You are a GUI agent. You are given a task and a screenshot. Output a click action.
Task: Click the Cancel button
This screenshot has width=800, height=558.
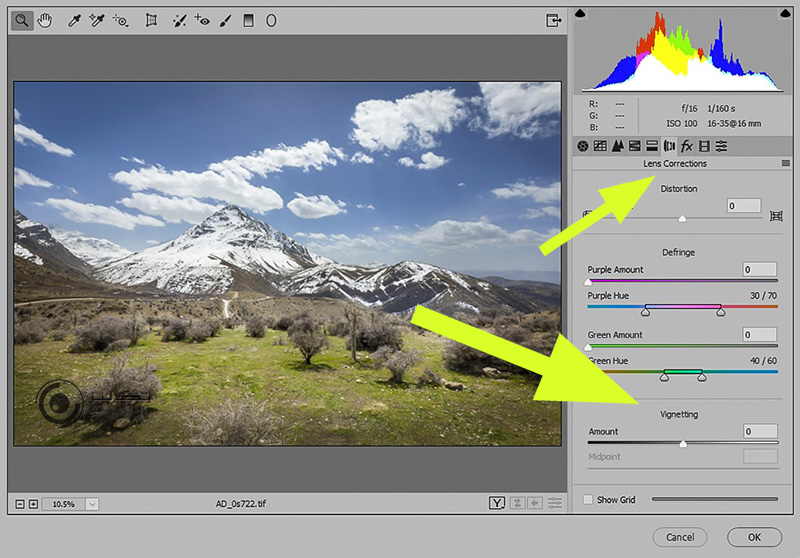coord(680,537)
